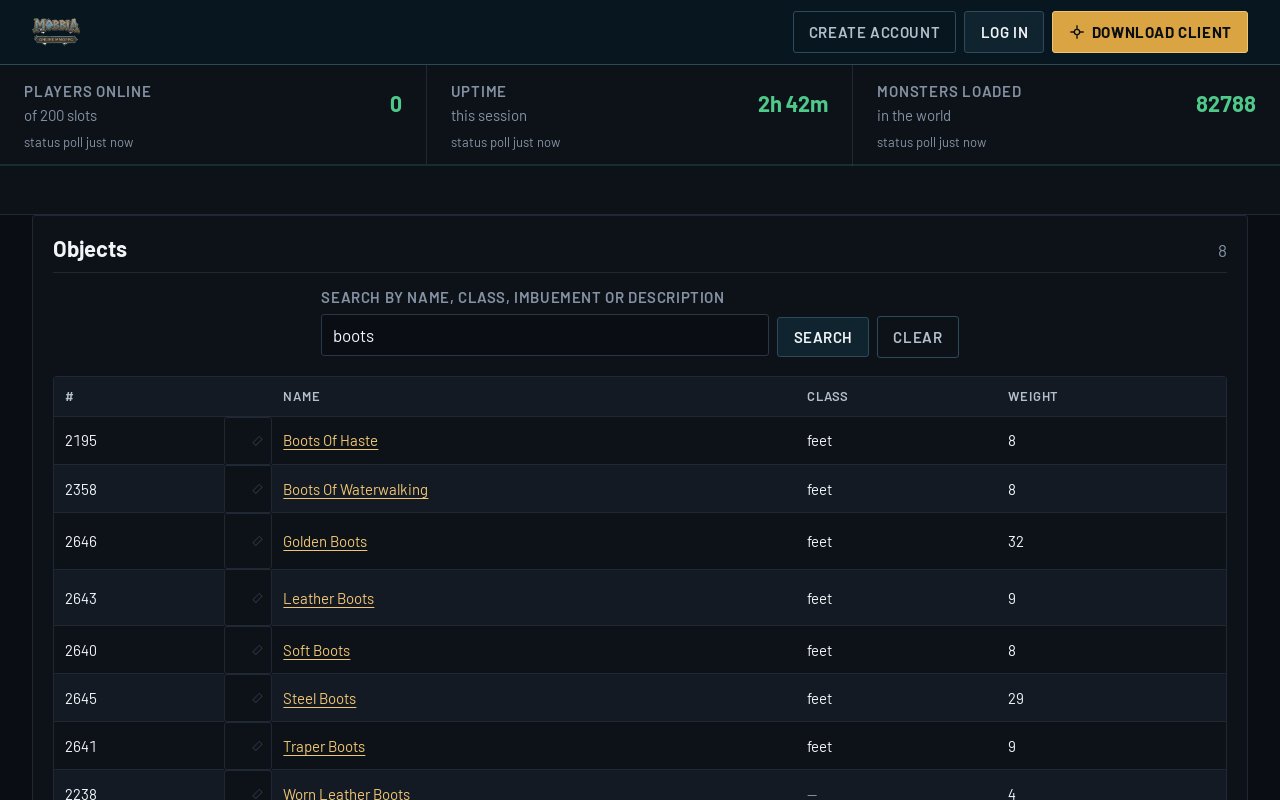The width and height of the screenshot is (1280, 800).
Task: Select object number 2640
Action: [x=81, y=650]
